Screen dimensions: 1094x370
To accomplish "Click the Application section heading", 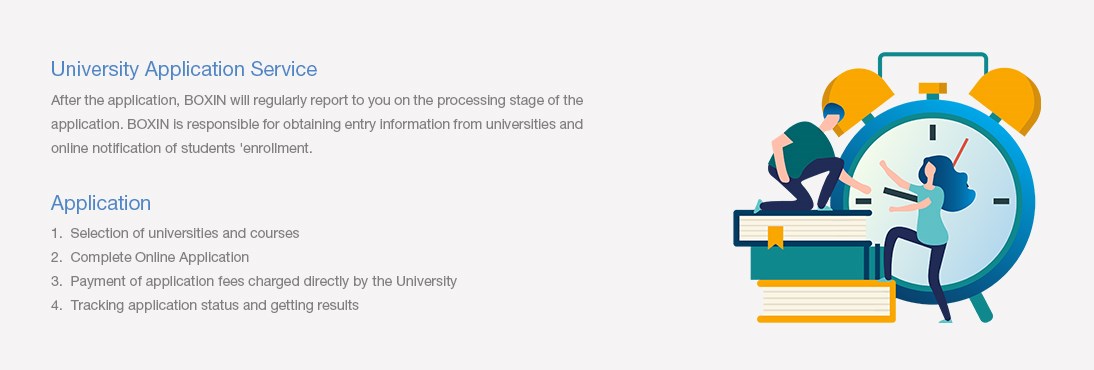I will point(100,203).
